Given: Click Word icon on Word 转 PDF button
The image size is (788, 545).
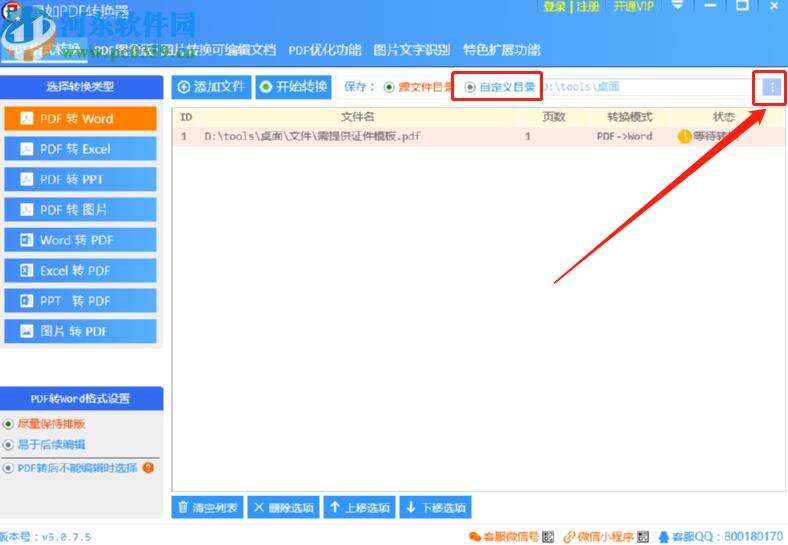Looking at the screenshot, I should tap(27, 240).
